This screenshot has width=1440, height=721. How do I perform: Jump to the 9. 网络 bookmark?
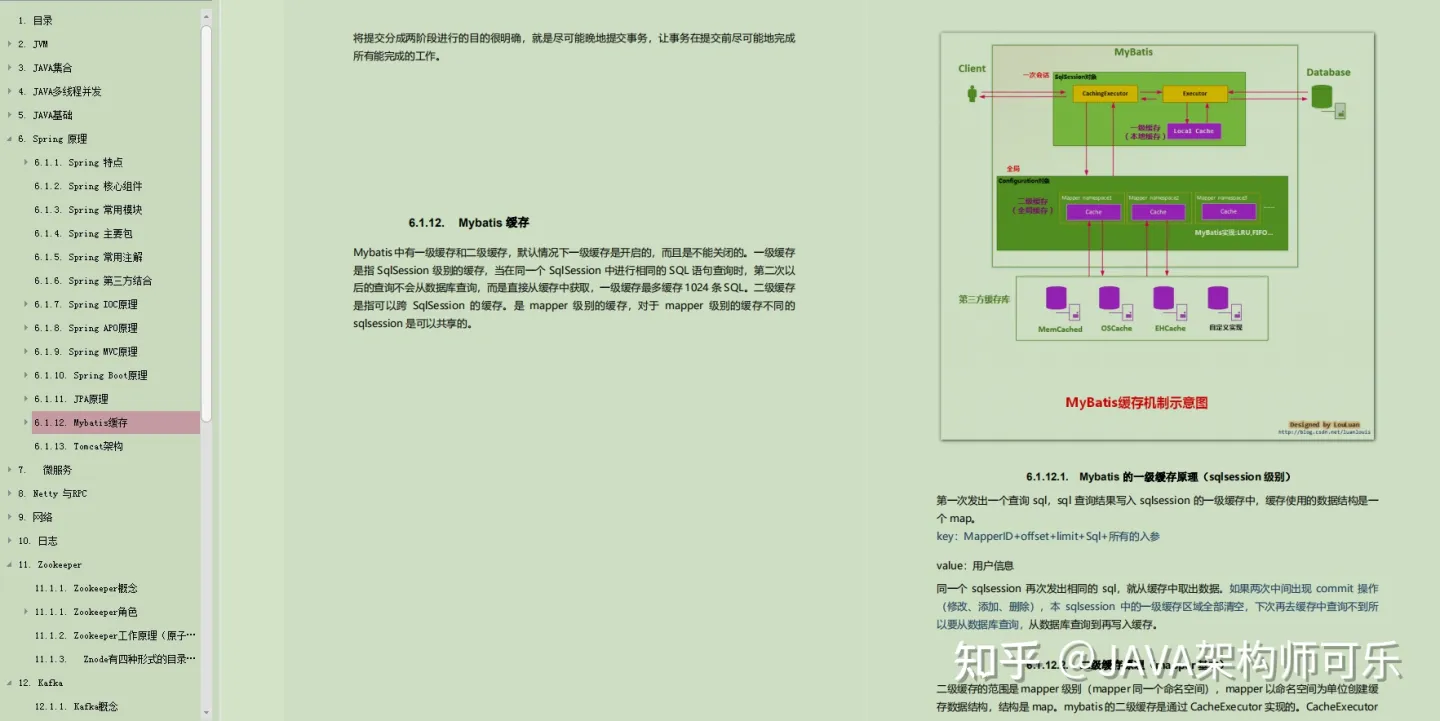[x=35, y=517]
